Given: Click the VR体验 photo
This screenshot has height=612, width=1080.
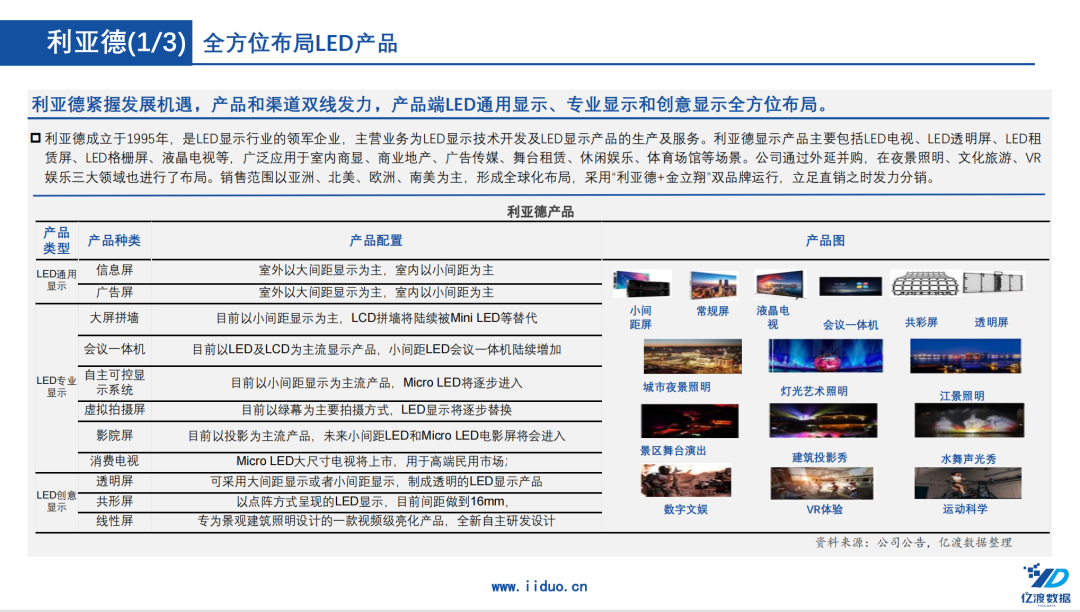Looking at the screenshot, I should [x=822, y=483].
